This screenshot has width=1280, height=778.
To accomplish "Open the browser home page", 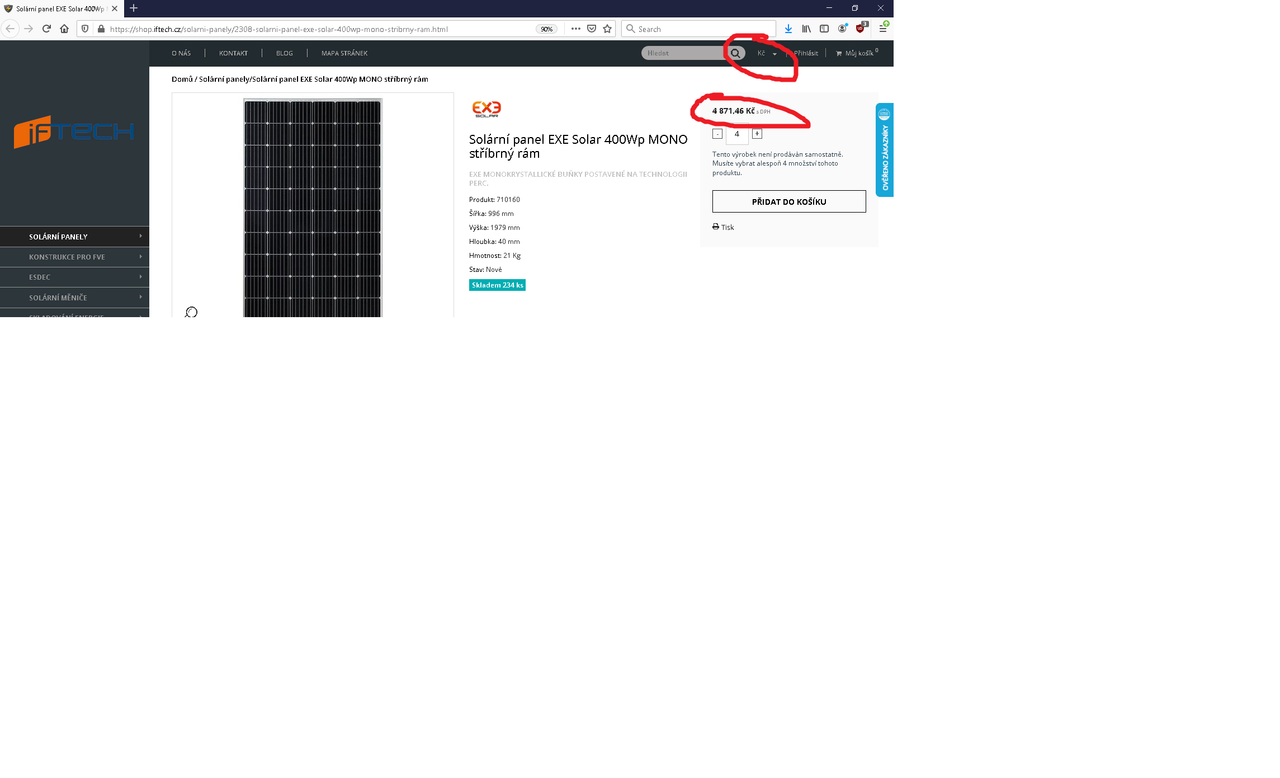I will [x=65, y=29].
